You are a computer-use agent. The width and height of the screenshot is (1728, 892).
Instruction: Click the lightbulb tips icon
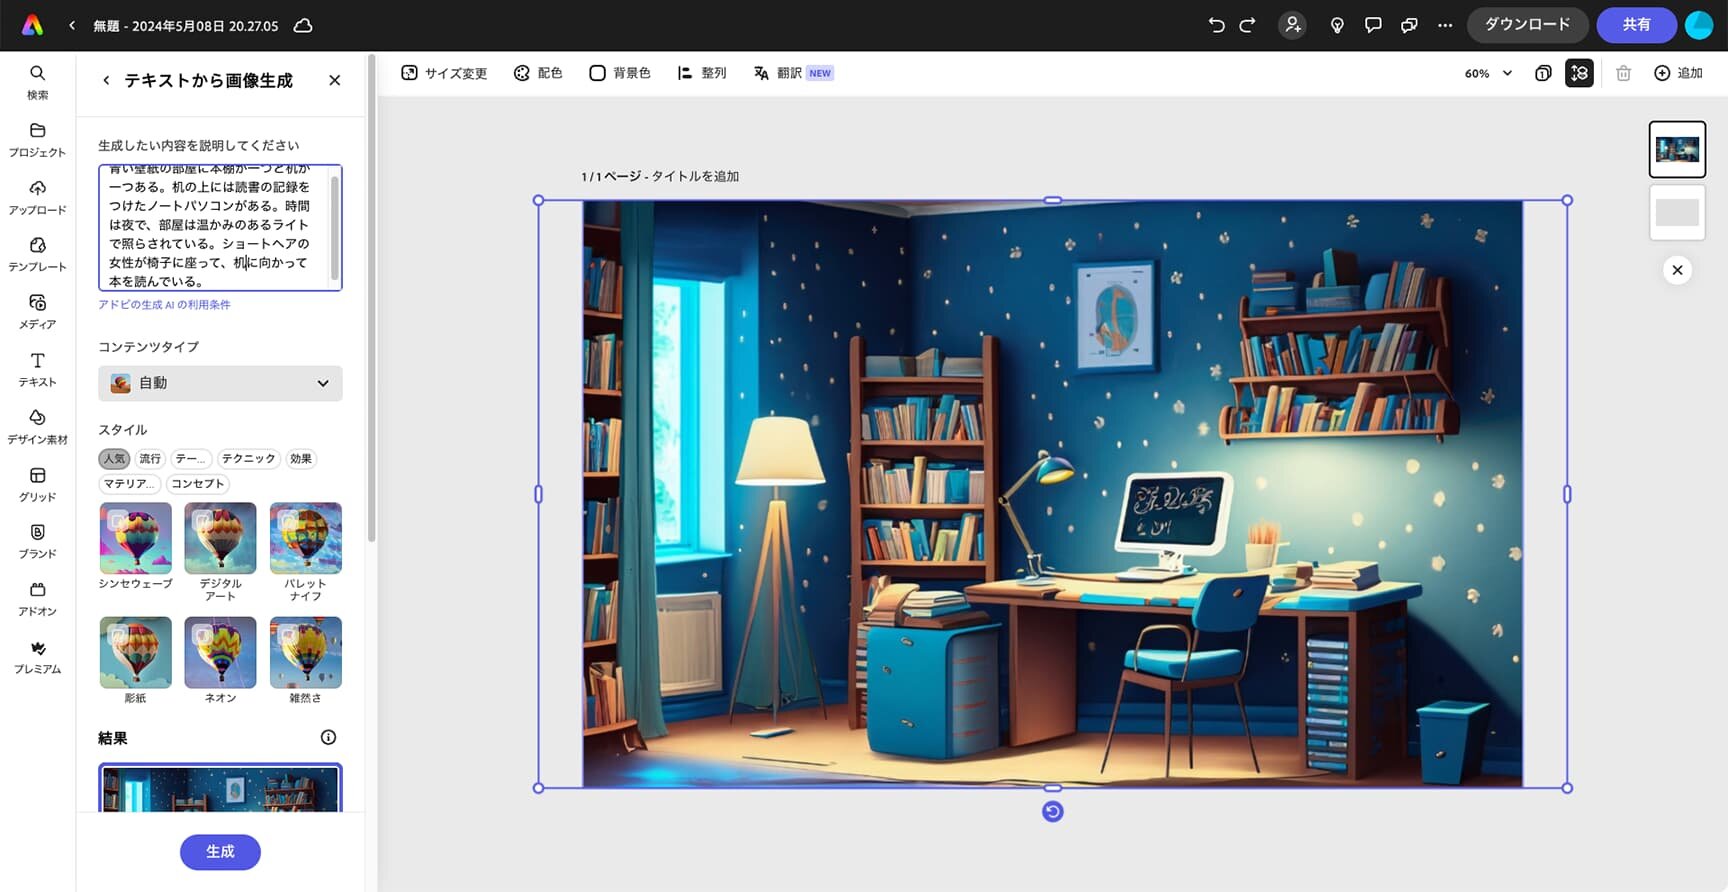click(1337, 25)
